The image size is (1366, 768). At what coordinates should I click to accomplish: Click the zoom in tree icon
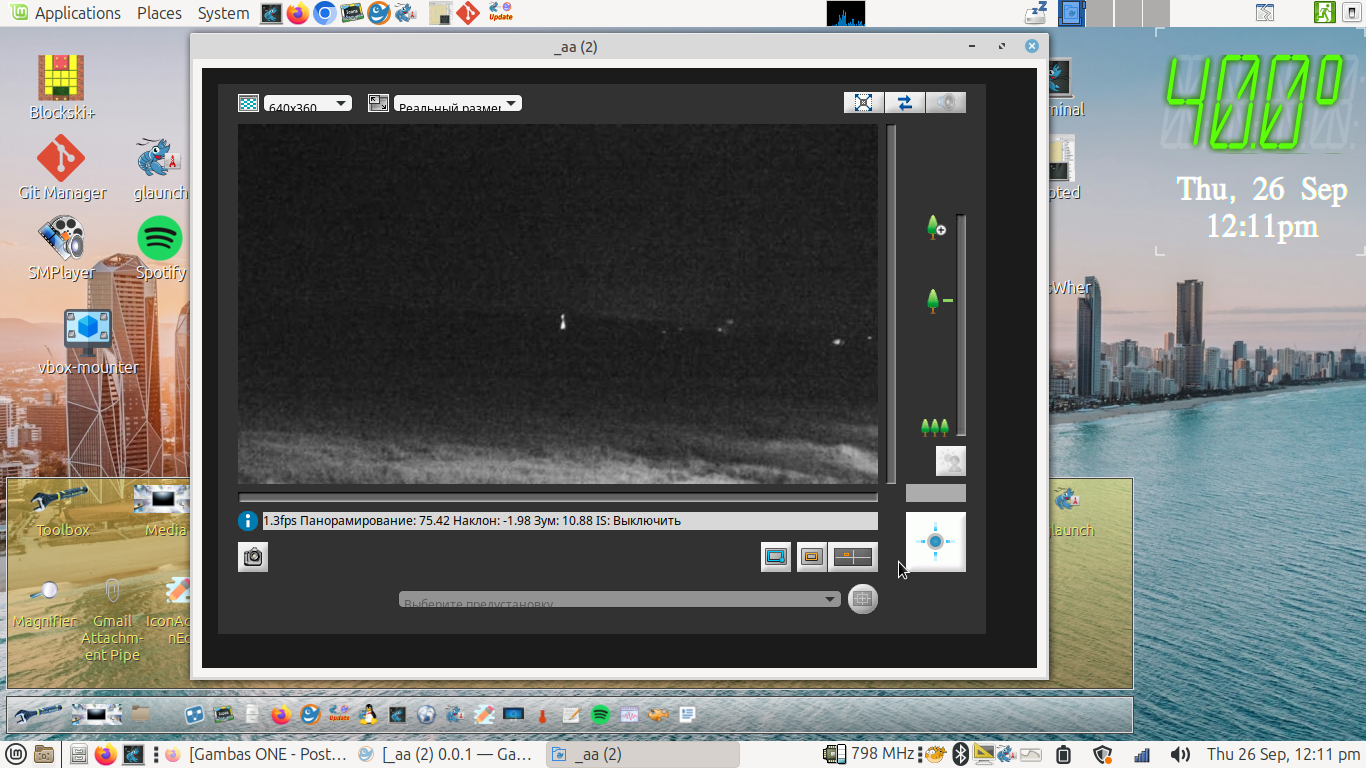point(935,228)
